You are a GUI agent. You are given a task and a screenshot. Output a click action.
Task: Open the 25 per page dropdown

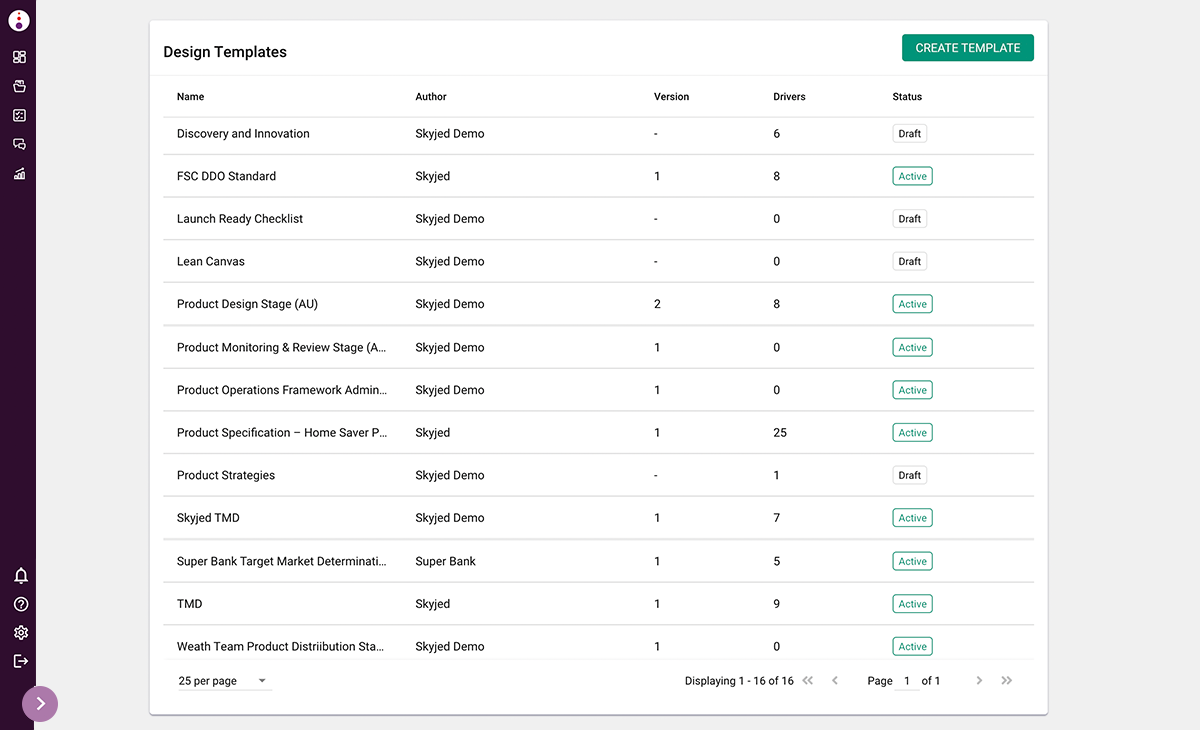click(224, 681)
